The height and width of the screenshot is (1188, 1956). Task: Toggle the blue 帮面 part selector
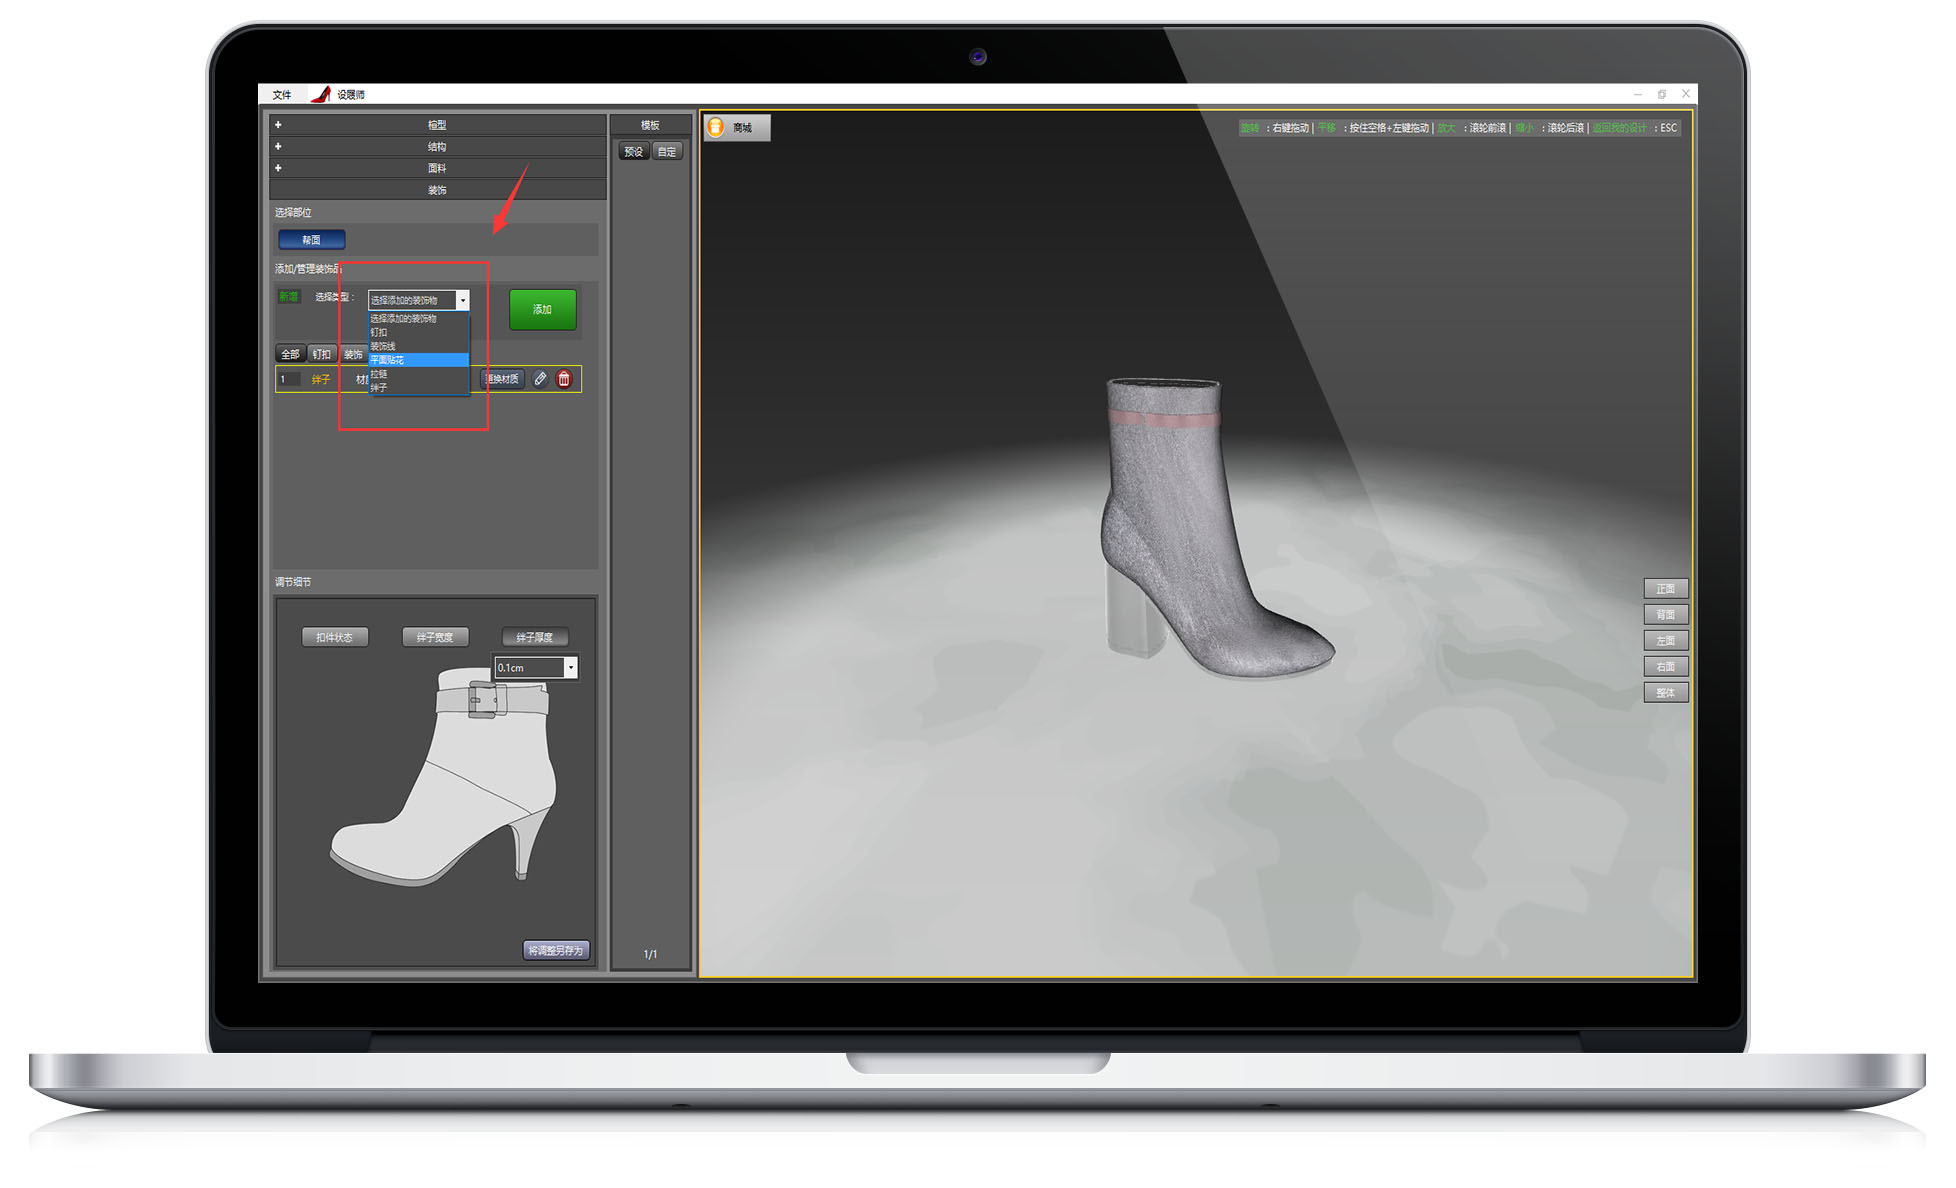point(311,240)
